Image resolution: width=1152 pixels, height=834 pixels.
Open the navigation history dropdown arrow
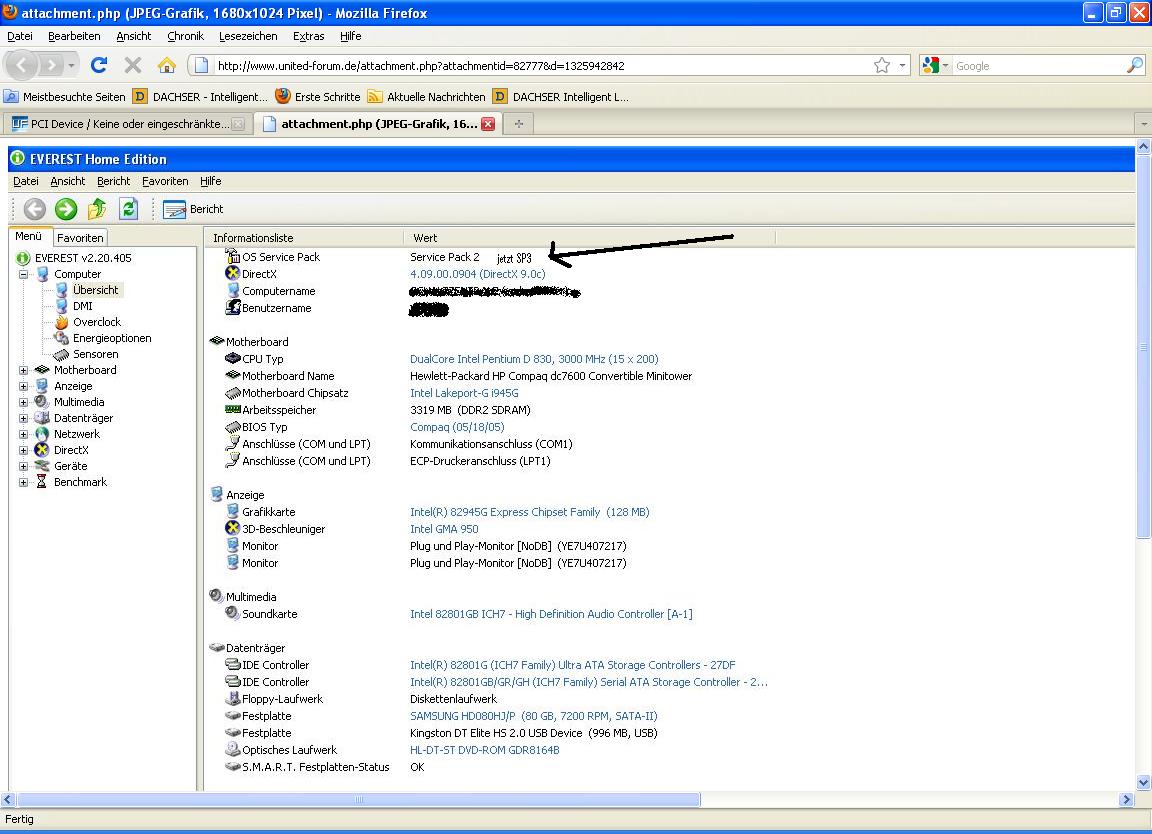tap(71, 65)
